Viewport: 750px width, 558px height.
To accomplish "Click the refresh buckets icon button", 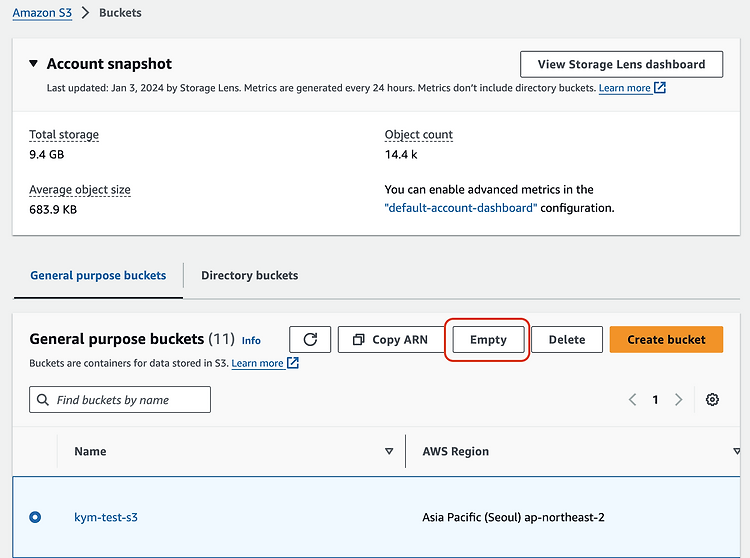I will pos(310,339).
